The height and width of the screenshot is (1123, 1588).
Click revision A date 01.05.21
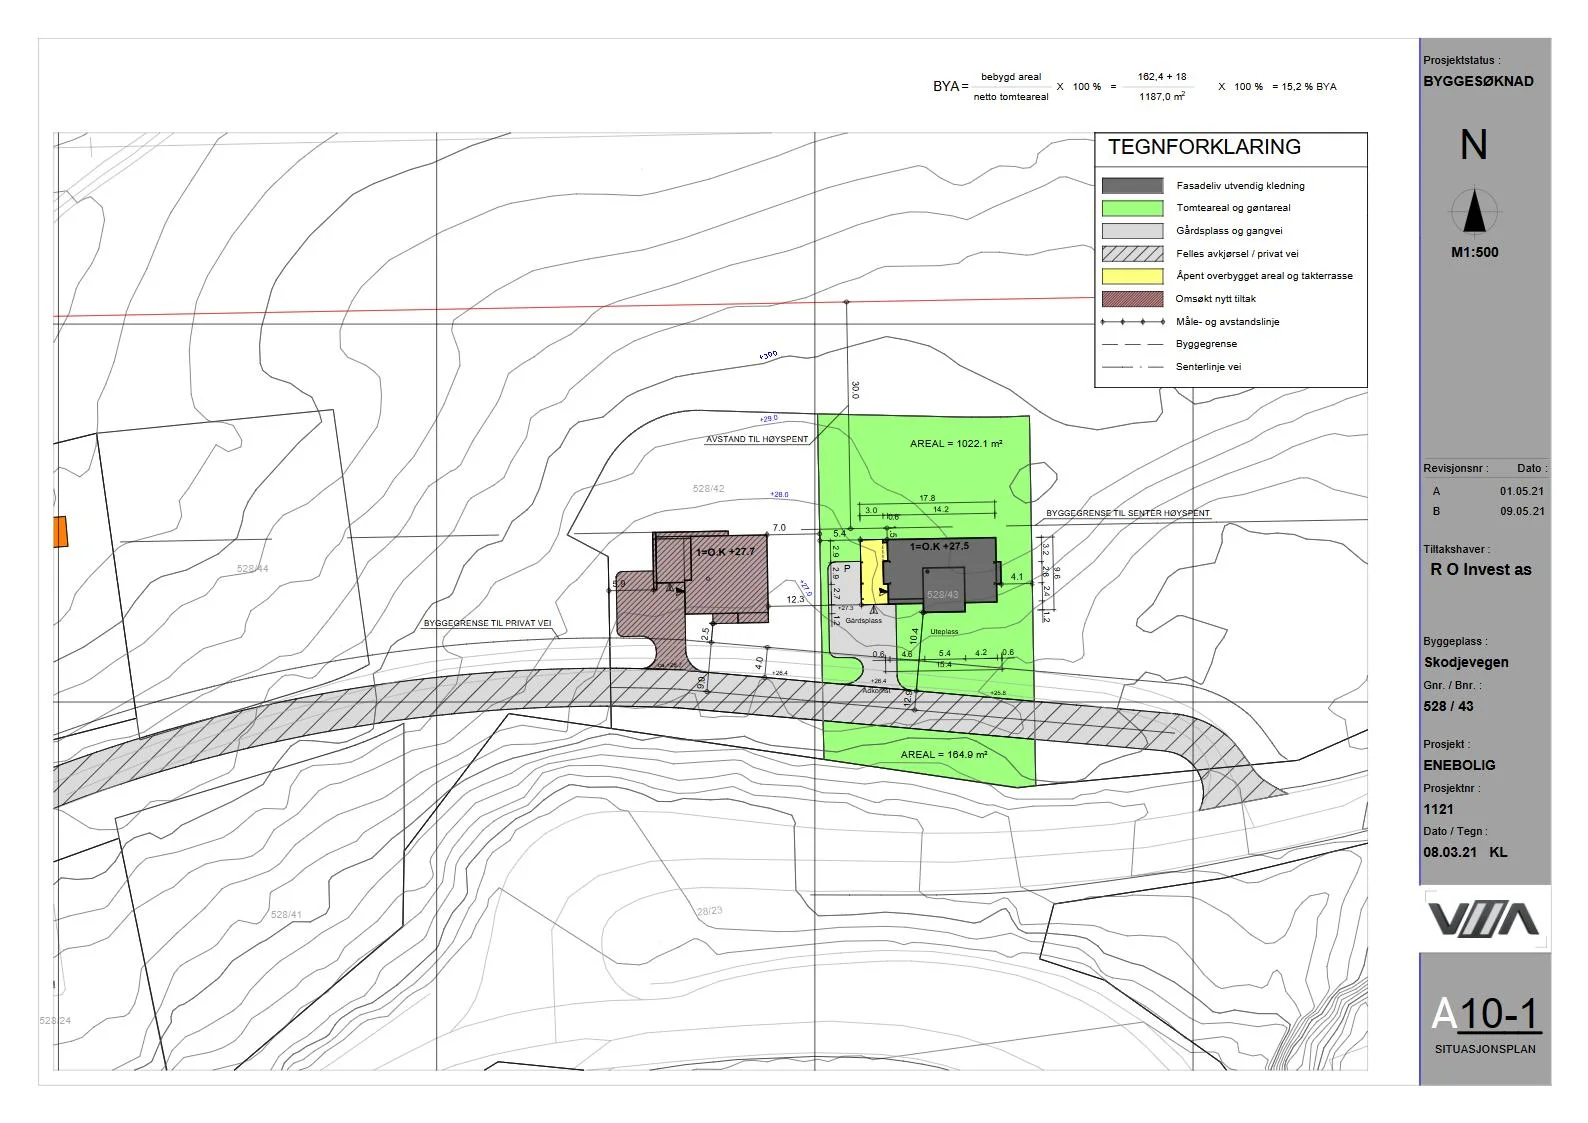1522,491
